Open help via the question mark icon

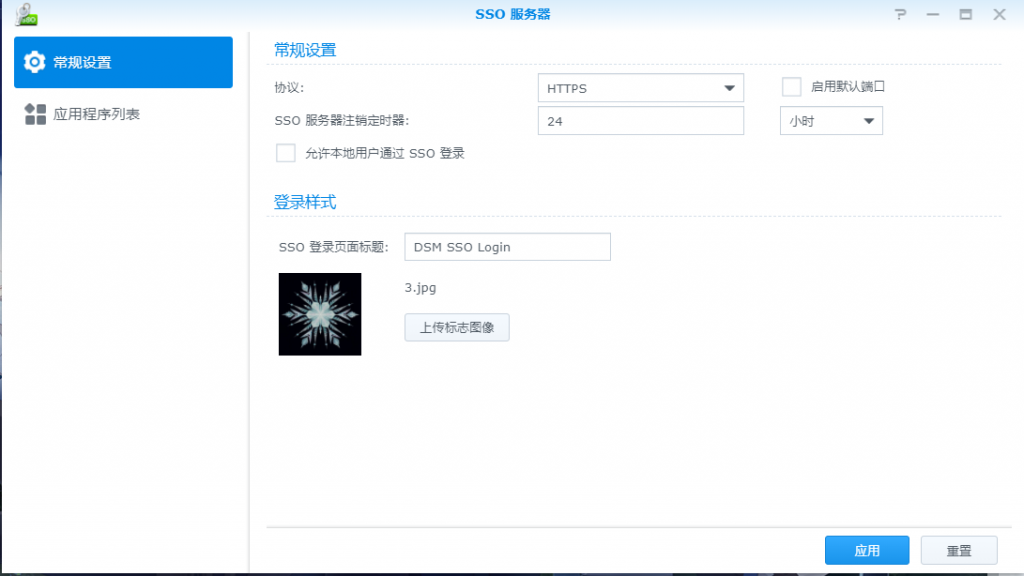coord(901,14)
